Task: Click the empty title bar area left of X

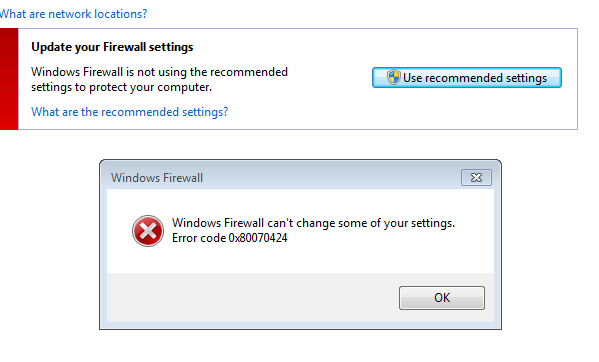Action: (329, 178)
